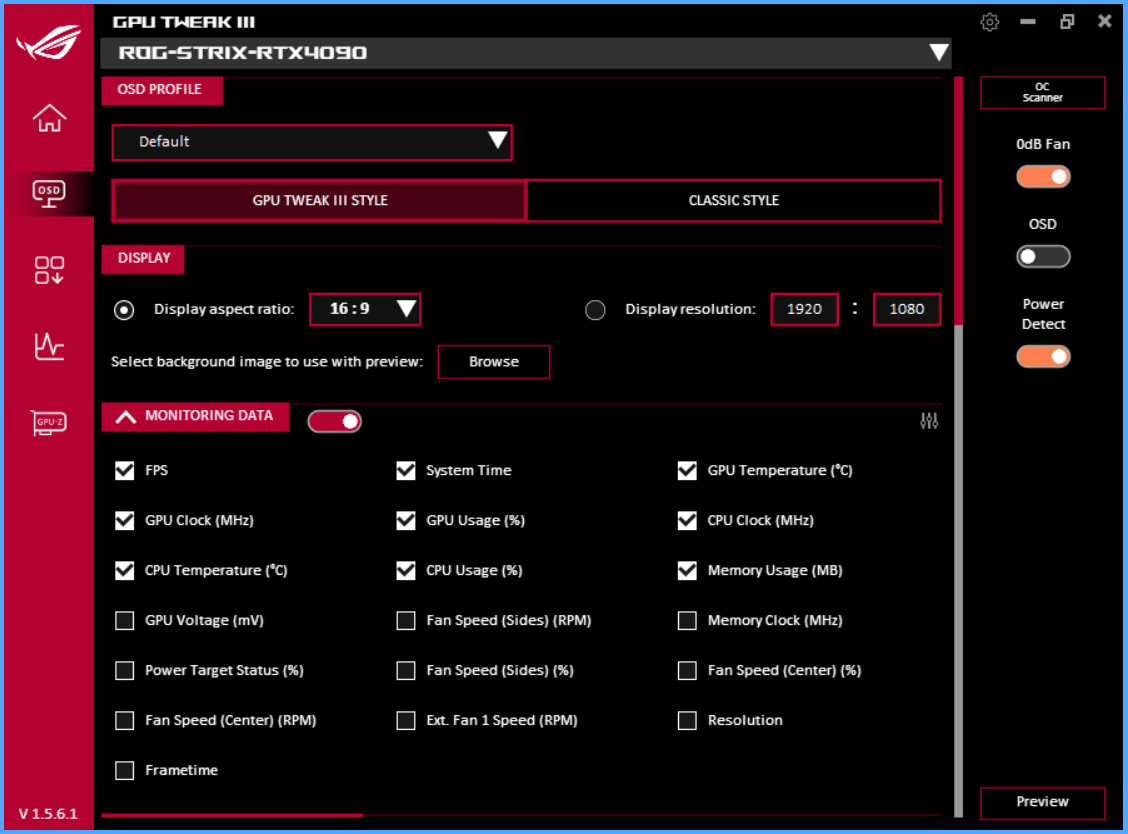Open the 16:9 aspect ratio dropdown
1128x834 pixels.
click(x=365, y=309)
